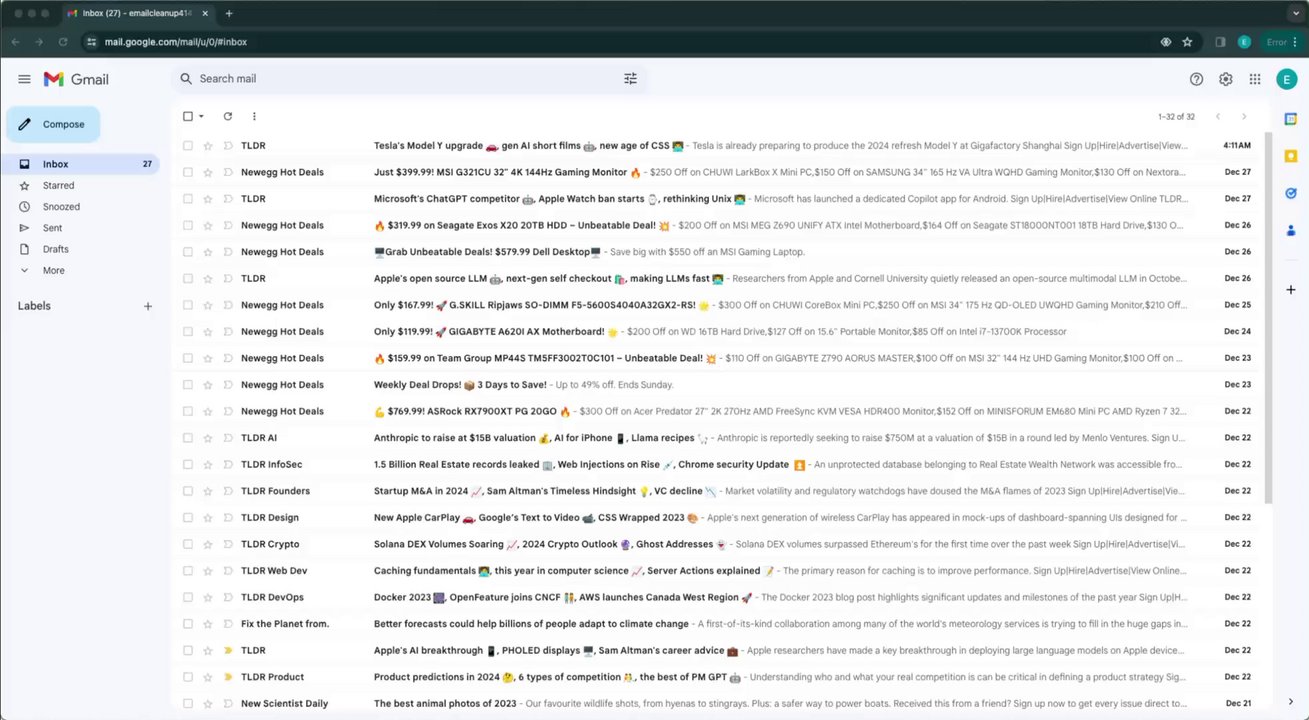Star the TLDR Founders email
1309x720 pixels.
tap(208, 491)
